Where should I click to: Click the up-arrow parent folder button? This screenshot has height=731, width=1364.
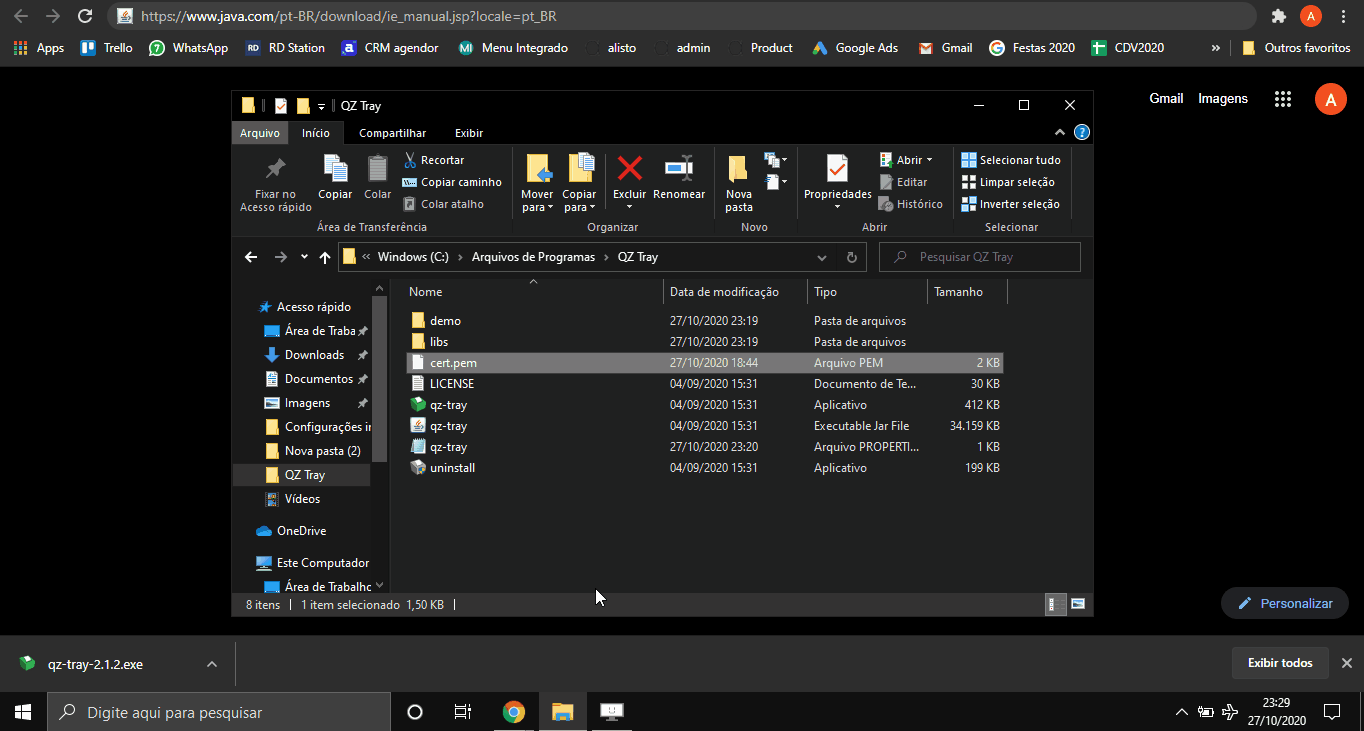click(x=325, y=257)
